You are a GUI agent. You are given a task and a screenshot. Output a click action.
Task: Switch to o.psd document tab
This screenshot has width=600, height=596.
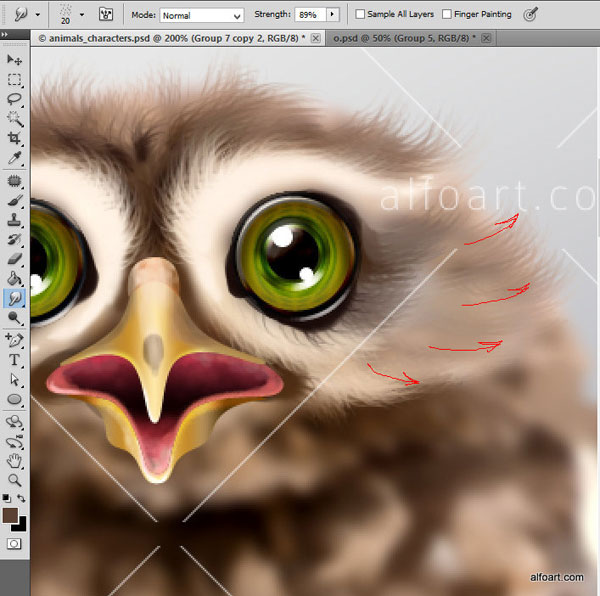(x=404, y=38)
